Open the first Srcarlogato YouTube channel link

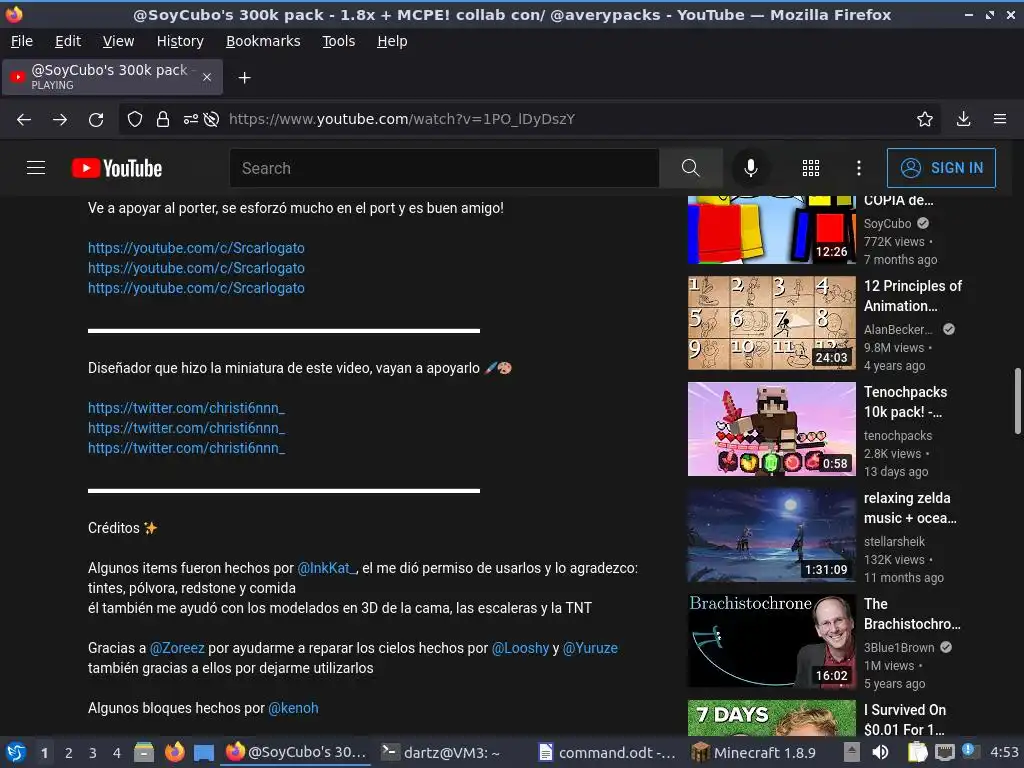click(x=196, y=248)
